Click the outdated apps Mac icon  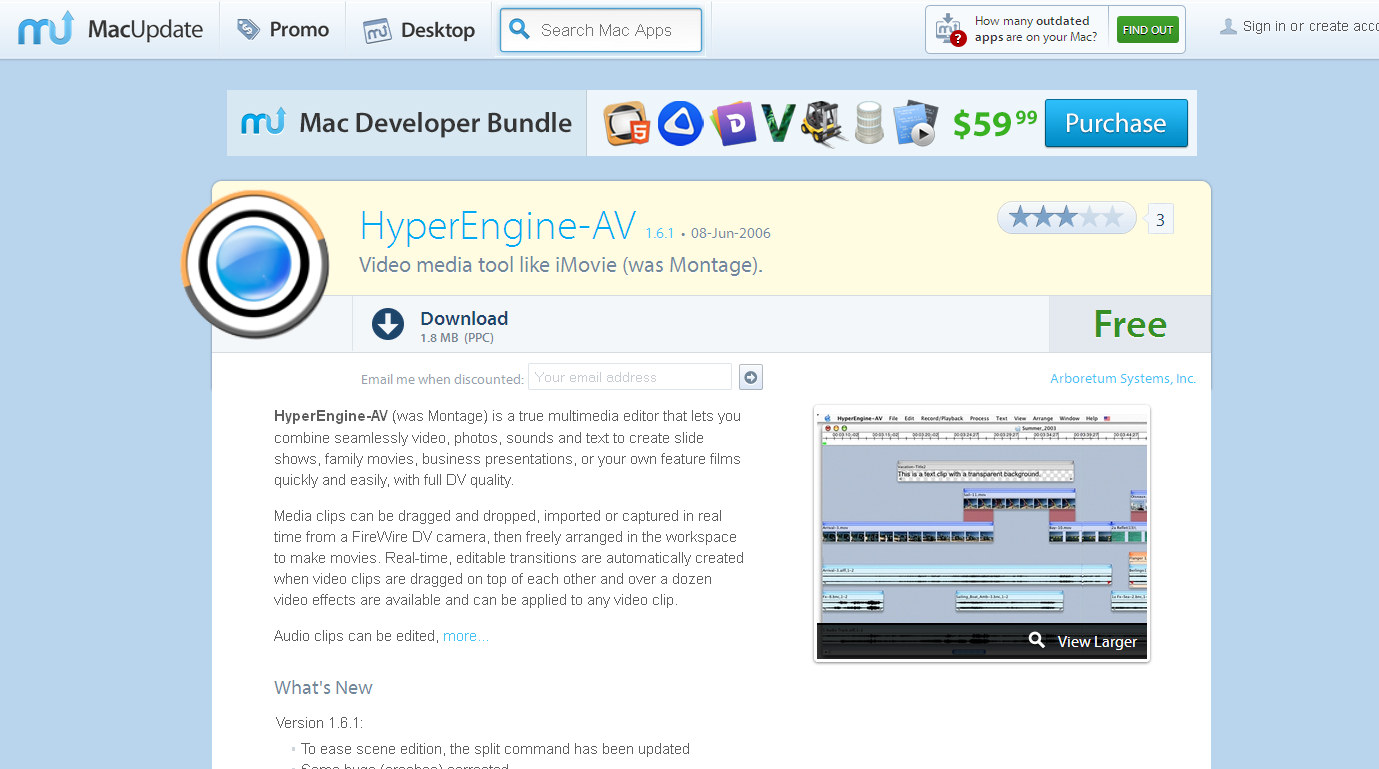(949, 30)
